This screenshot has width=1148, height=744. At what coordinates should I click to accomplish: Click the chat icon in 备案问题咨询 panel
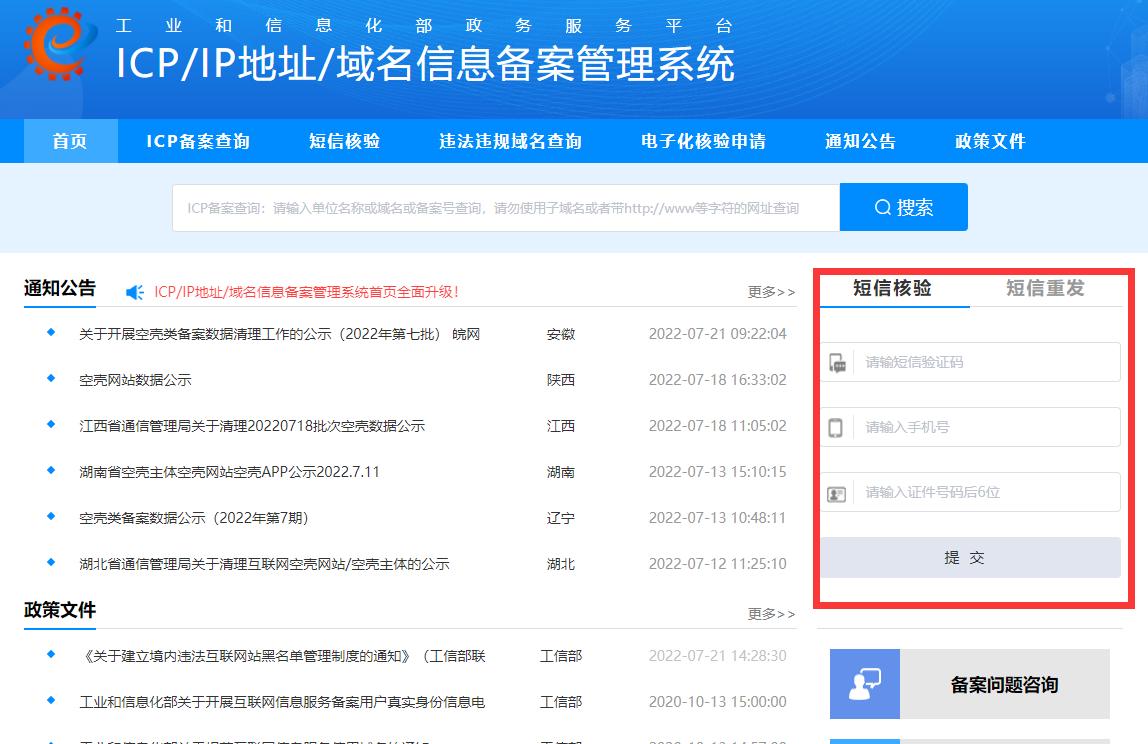[x=865, y=684]
